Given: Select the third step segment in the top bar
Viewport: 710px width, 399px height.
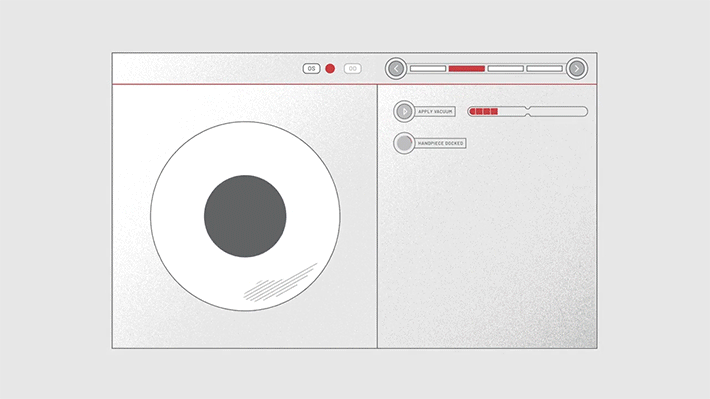Looking at the screenshot, I should tap(506, 68).
